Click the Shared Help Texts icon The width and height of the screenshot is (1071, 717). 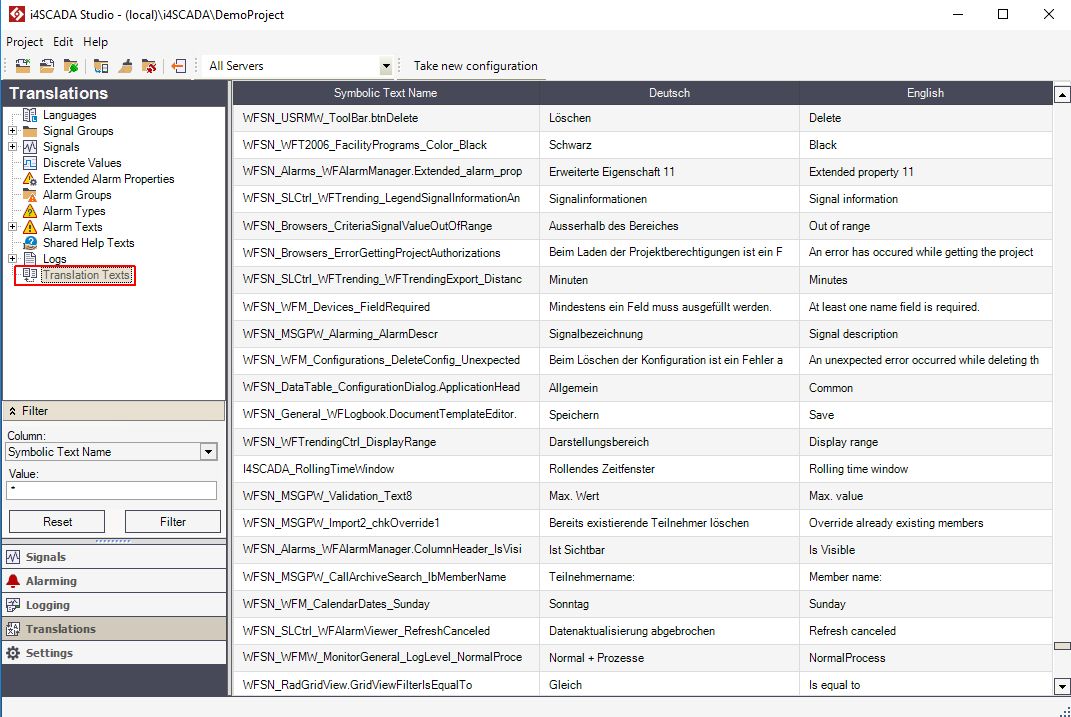click(30, 242)
